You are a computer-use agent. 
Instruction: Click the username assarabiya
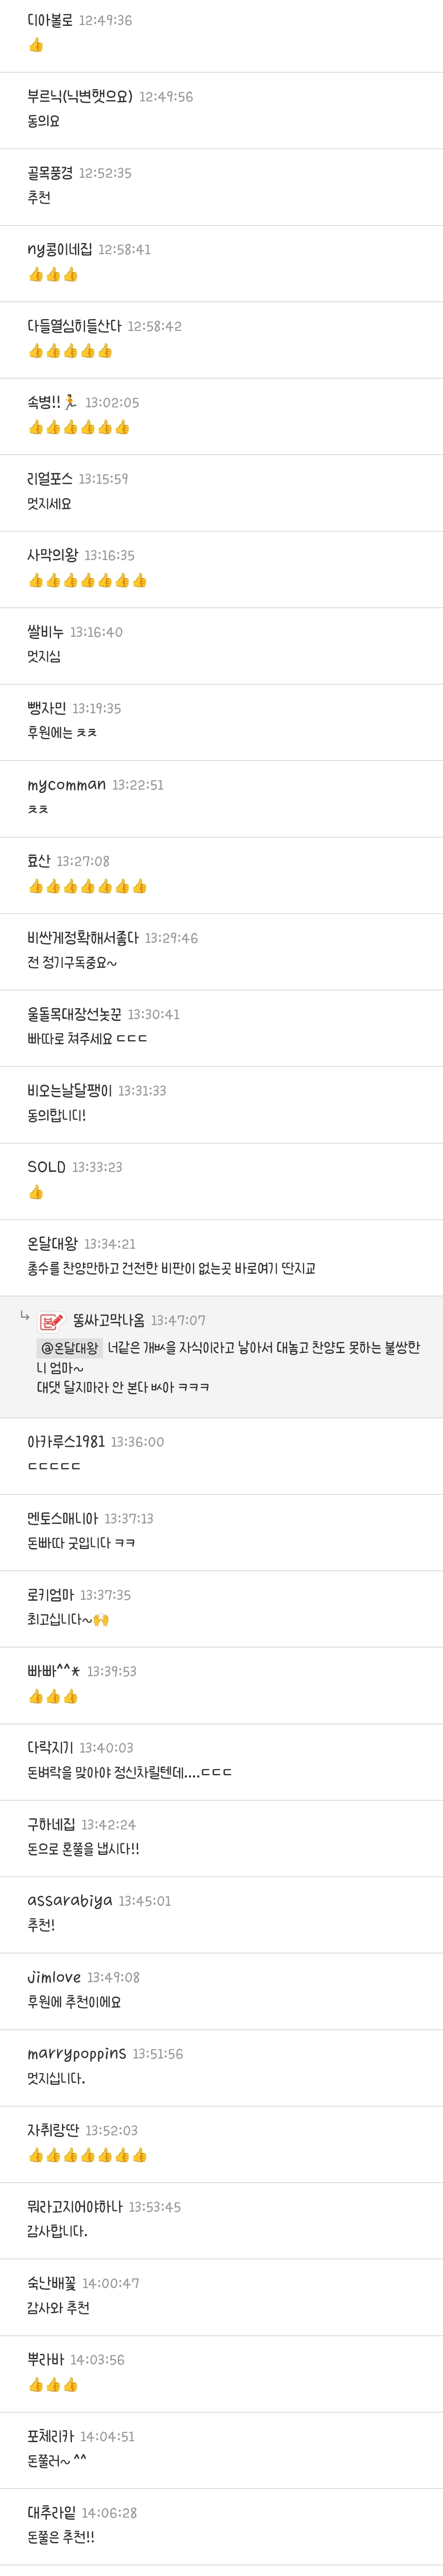70,1901
